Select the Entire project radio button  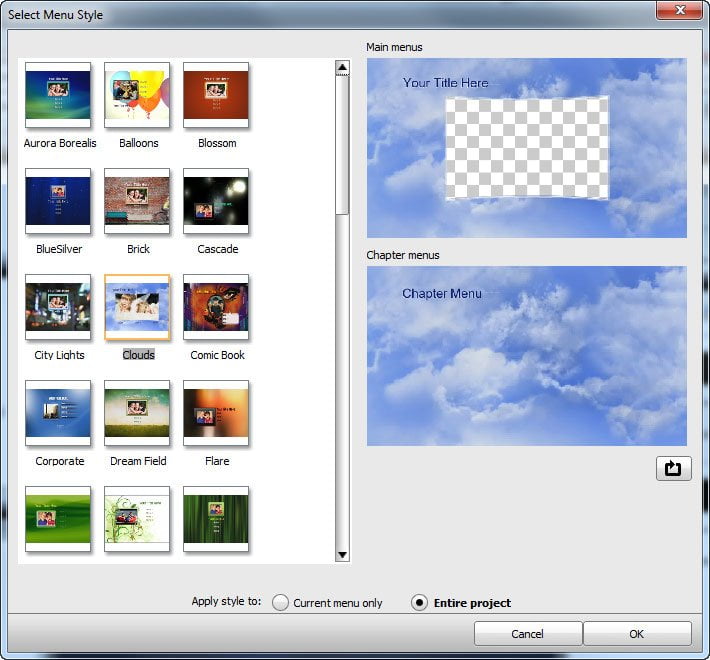(x=419, y=603)
